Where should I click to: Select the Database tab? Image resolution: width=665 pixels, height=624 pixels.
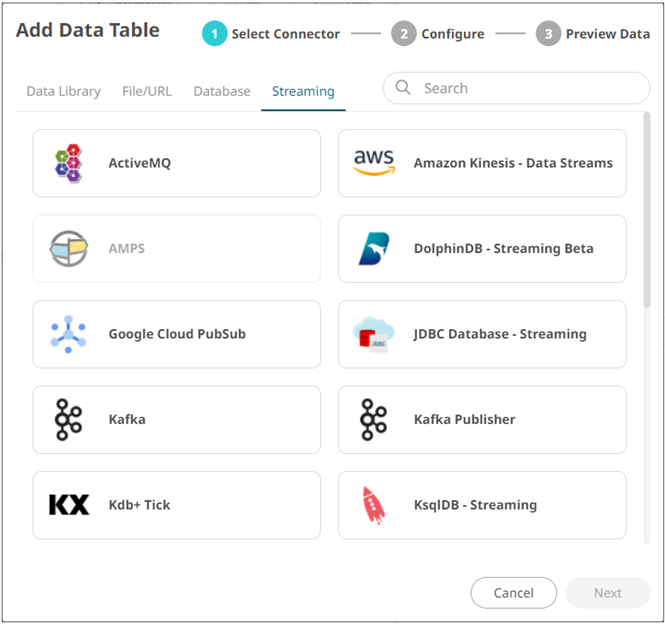pyautogui.click(x=222, y=91)
